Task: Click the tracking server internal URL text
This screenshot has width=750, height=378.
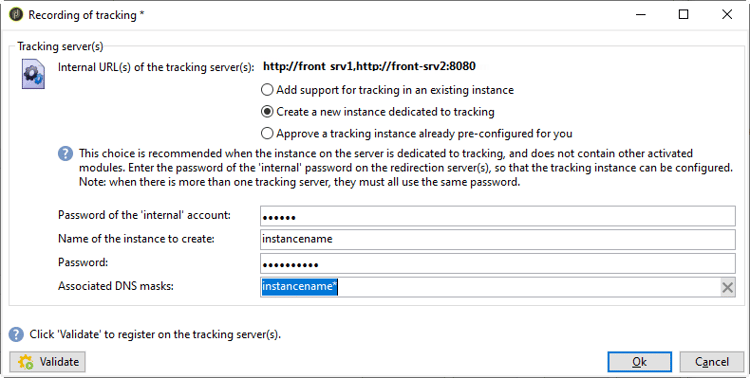Action: tap(369, 66)
